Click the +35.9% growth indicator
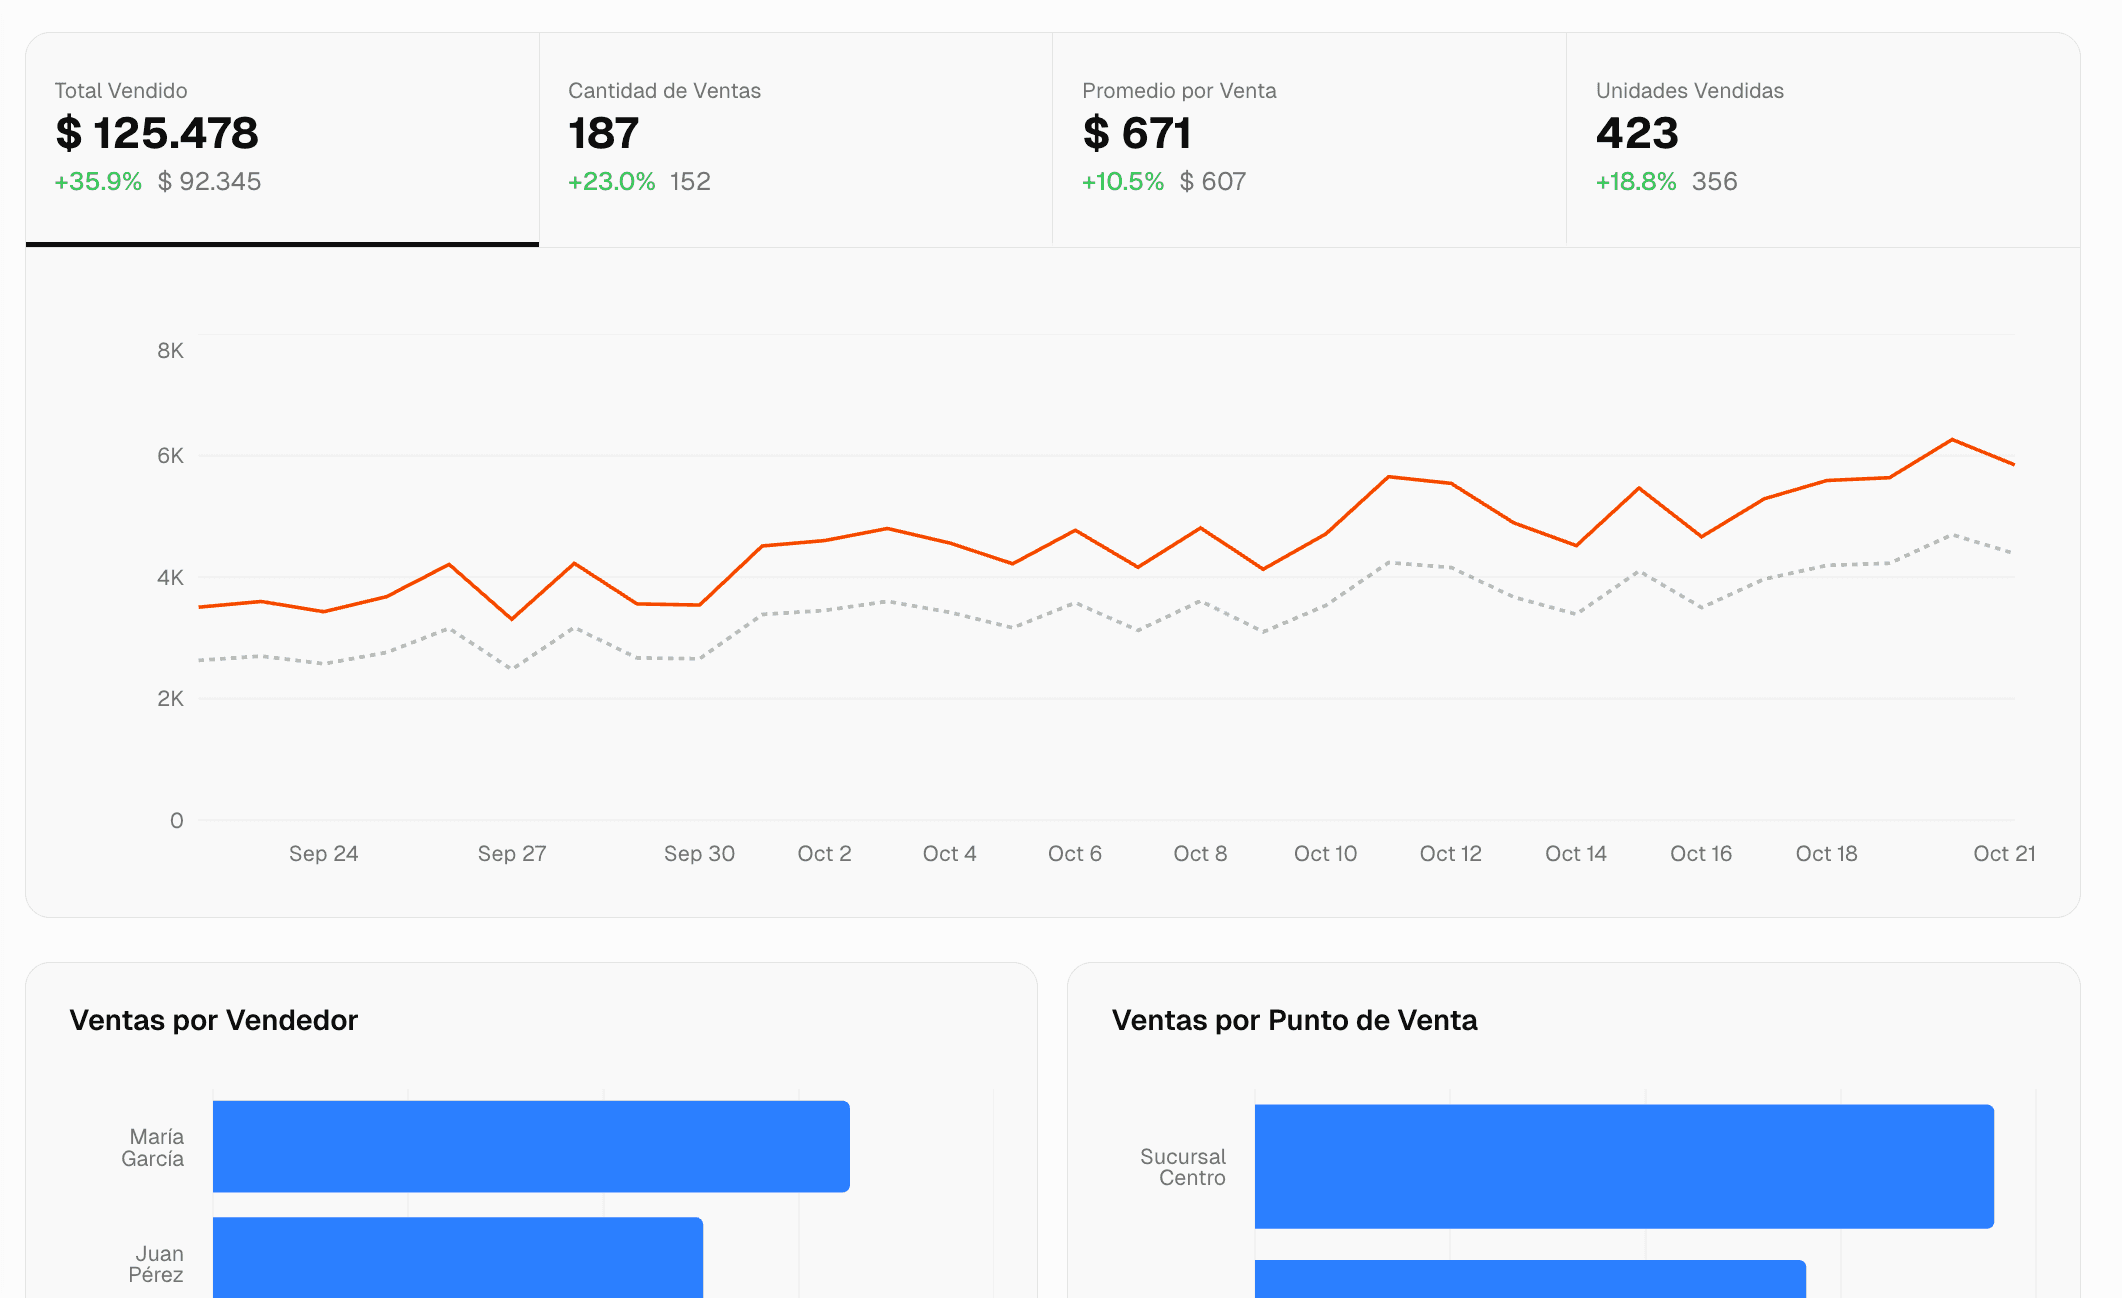The width and height of the screenshot is (2122, 1298). click(98, 181)
